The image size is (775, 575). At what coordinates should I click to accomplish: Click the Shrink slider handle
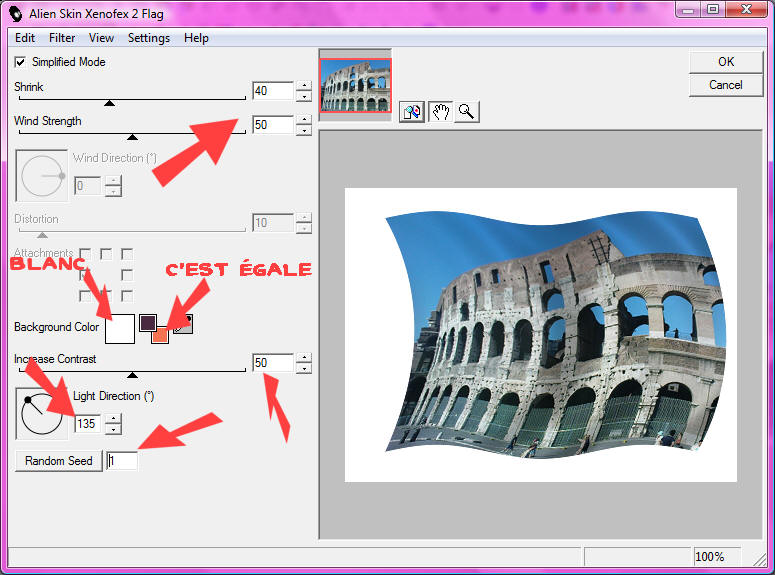[x=109, y=103]
